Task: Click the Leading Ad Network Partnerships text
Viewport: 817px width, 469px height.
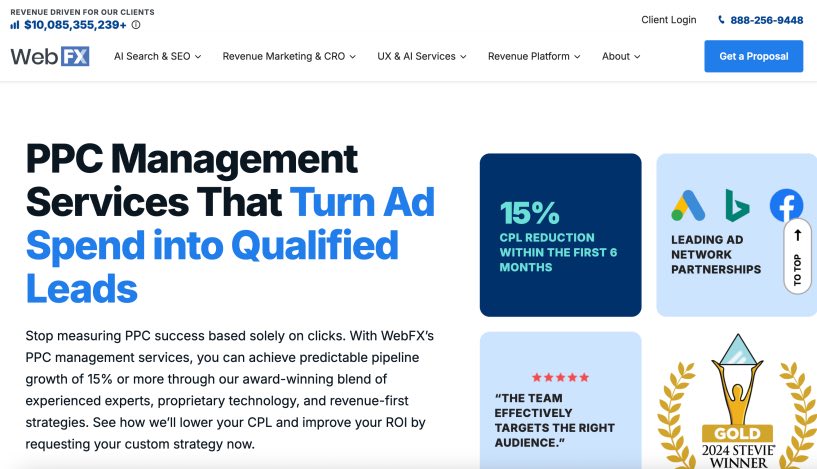Action: tap(716, 254)
